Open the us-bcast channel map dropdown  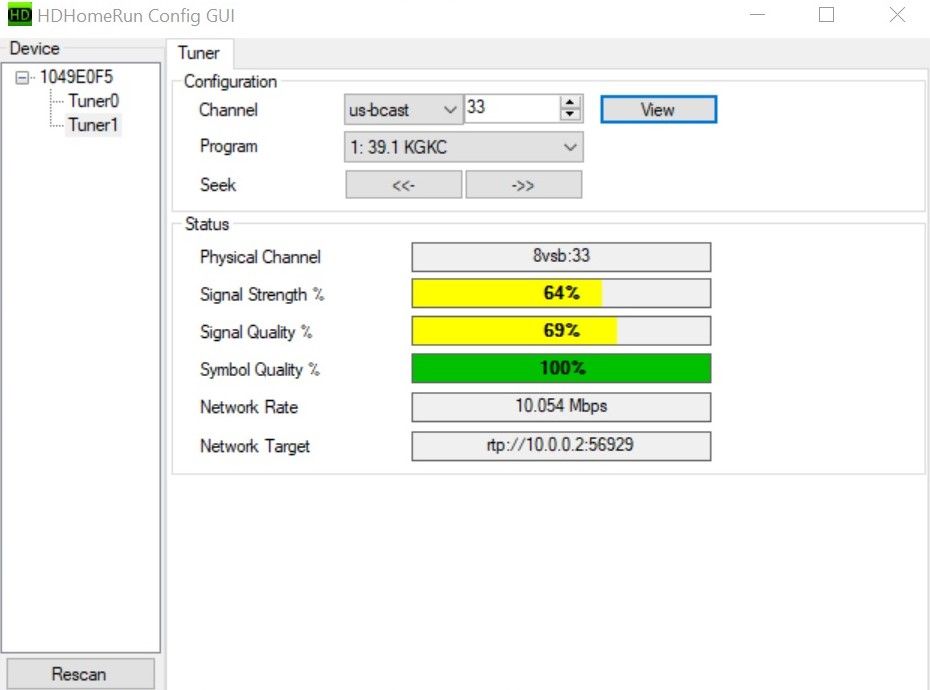[x=403, y=110]
